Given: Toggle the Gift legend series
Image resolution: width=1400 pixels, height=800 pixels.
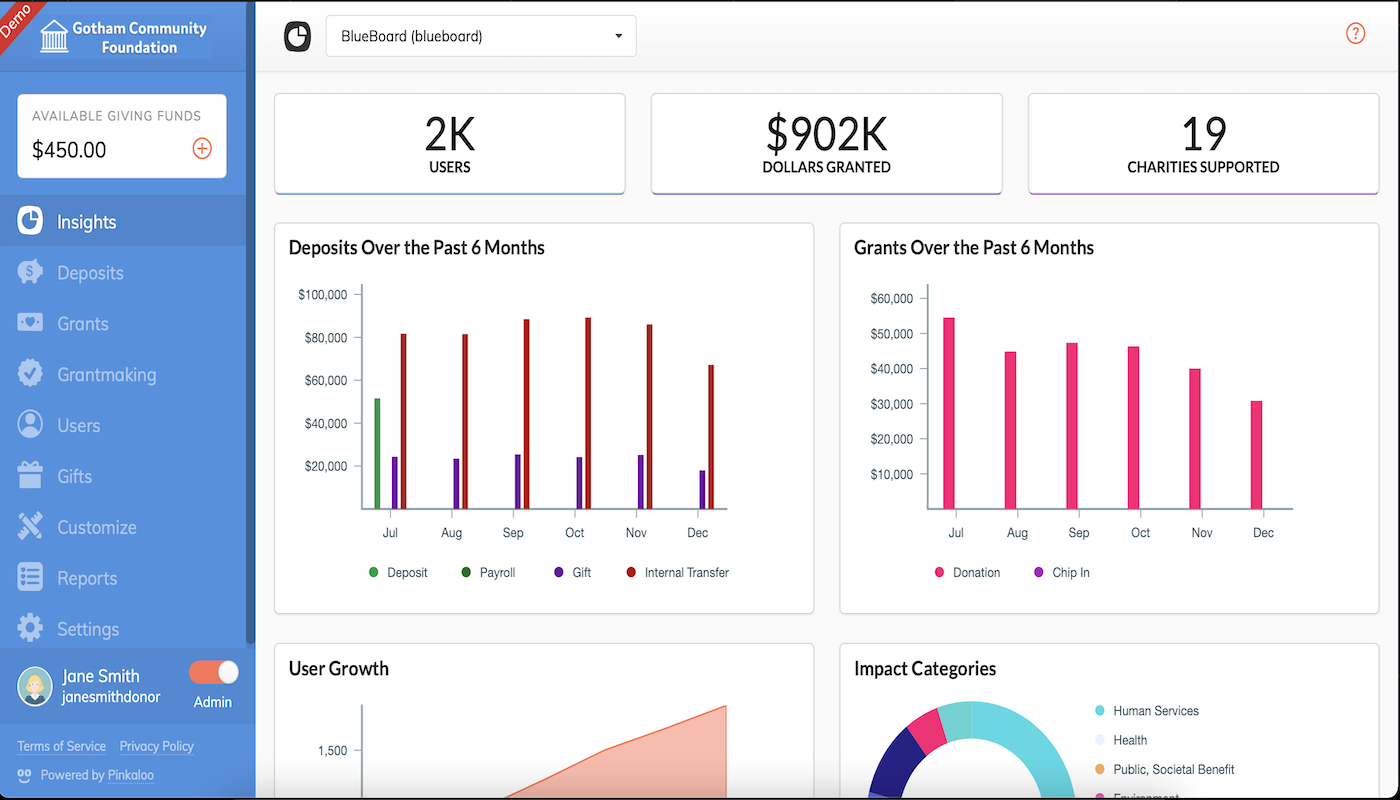Looking at the screenshot, I should tap(573, 573).
